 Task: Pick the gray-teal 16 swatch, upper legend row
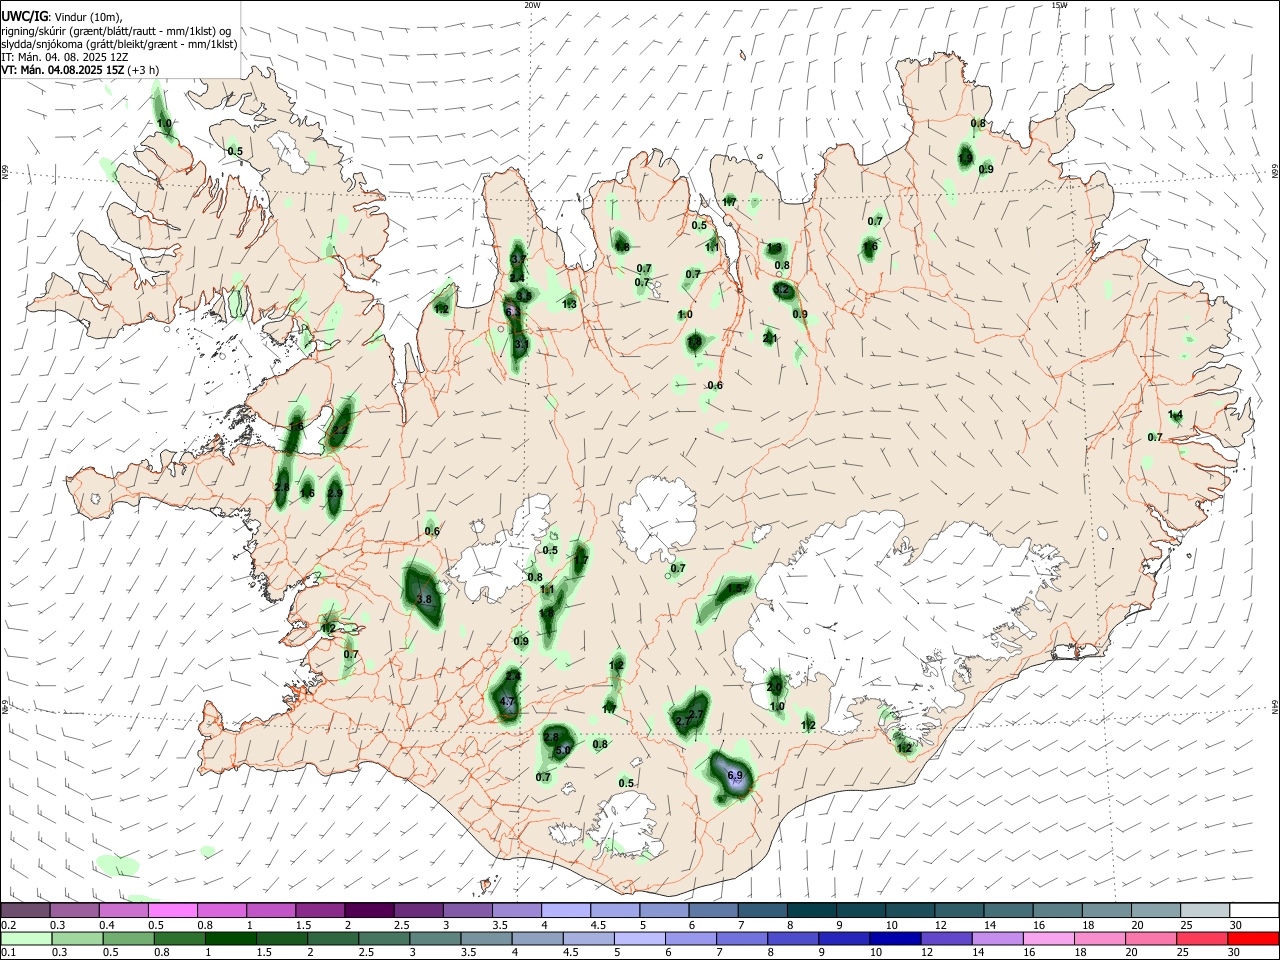click(x=1058, y=910)
